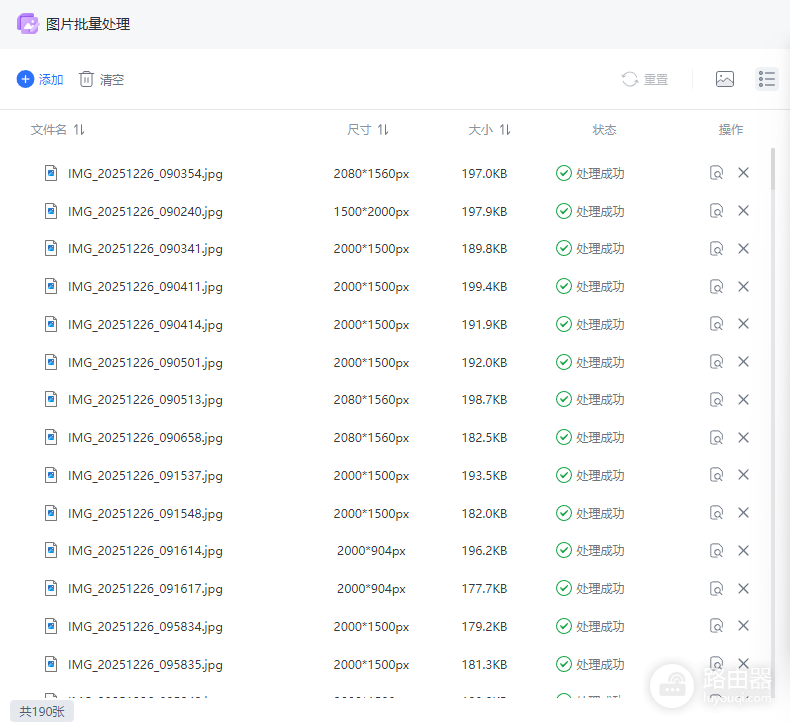Select file name IMG_20251226_090414.jpg
Screen dimensions: 790x726
coord(145,325)
